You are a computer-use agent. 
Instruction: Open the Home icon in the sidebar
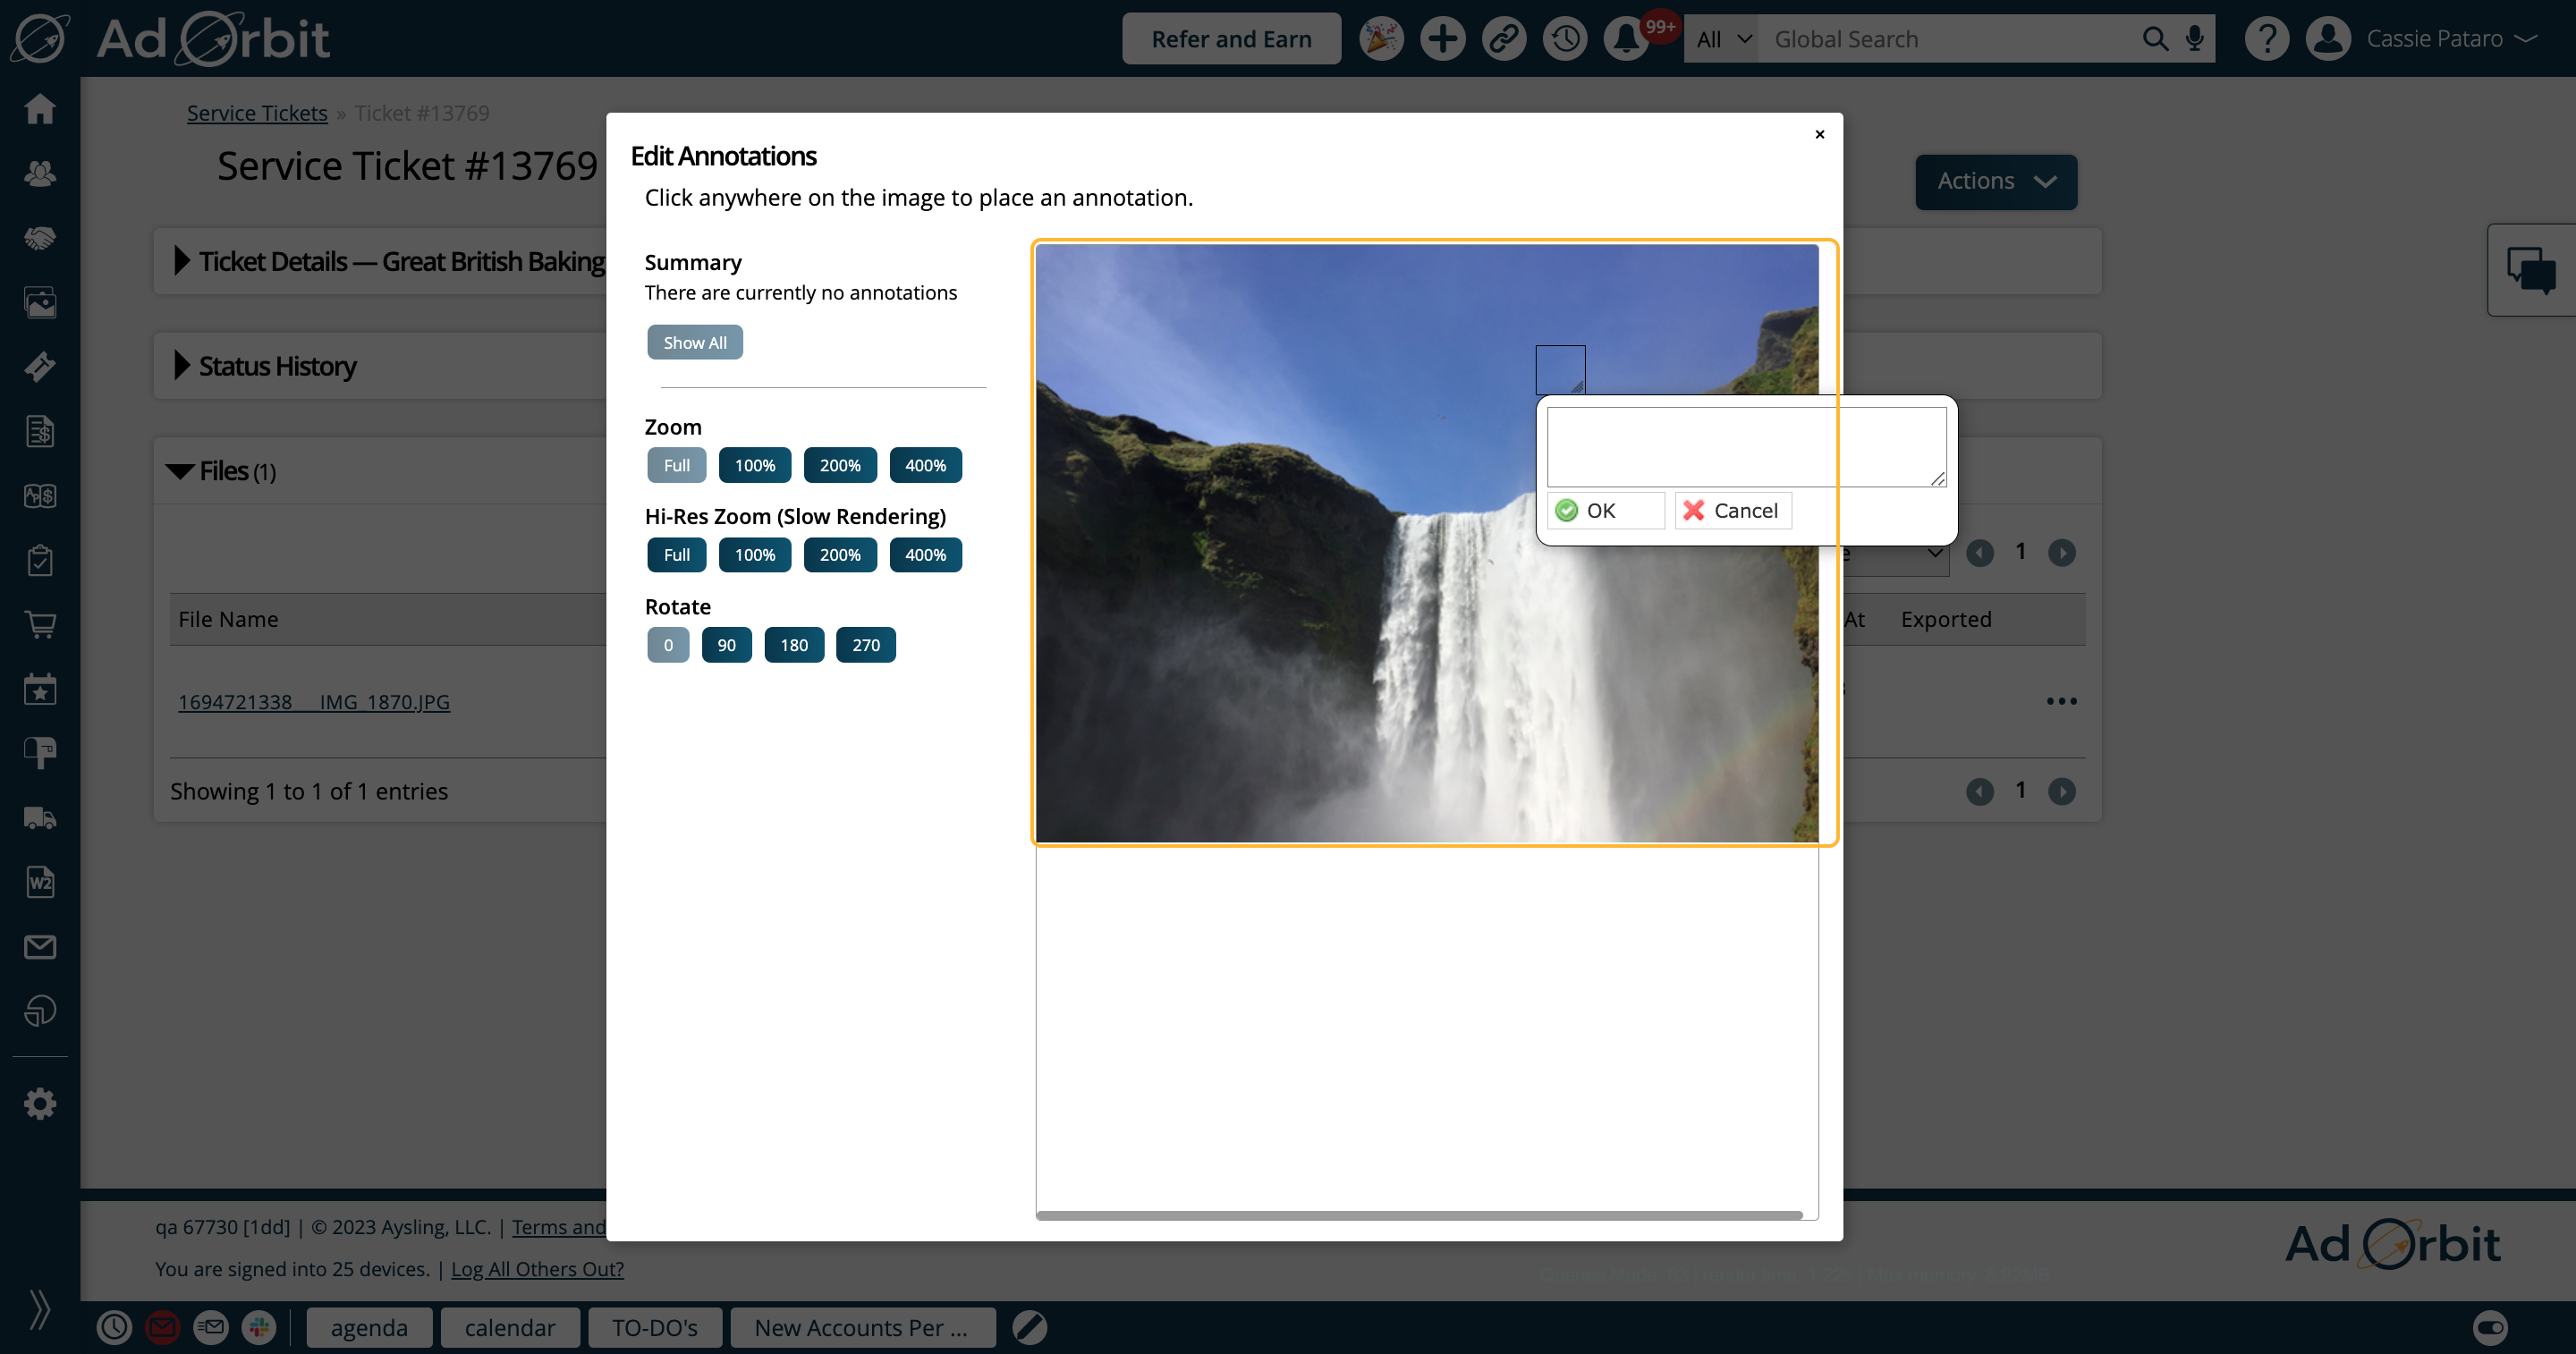[x=40, y=108]
